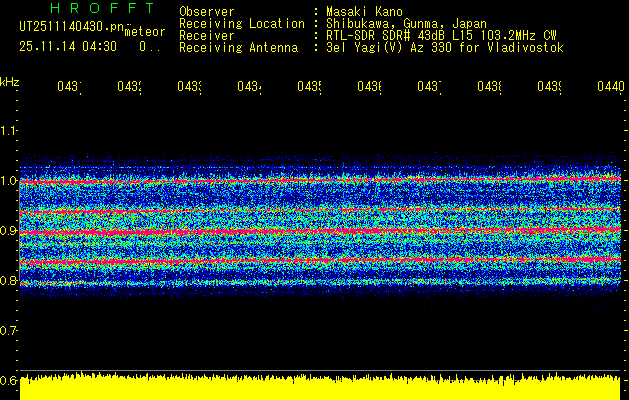Click the Receiver label
This screenshot has height=400, width=629.
207,35
